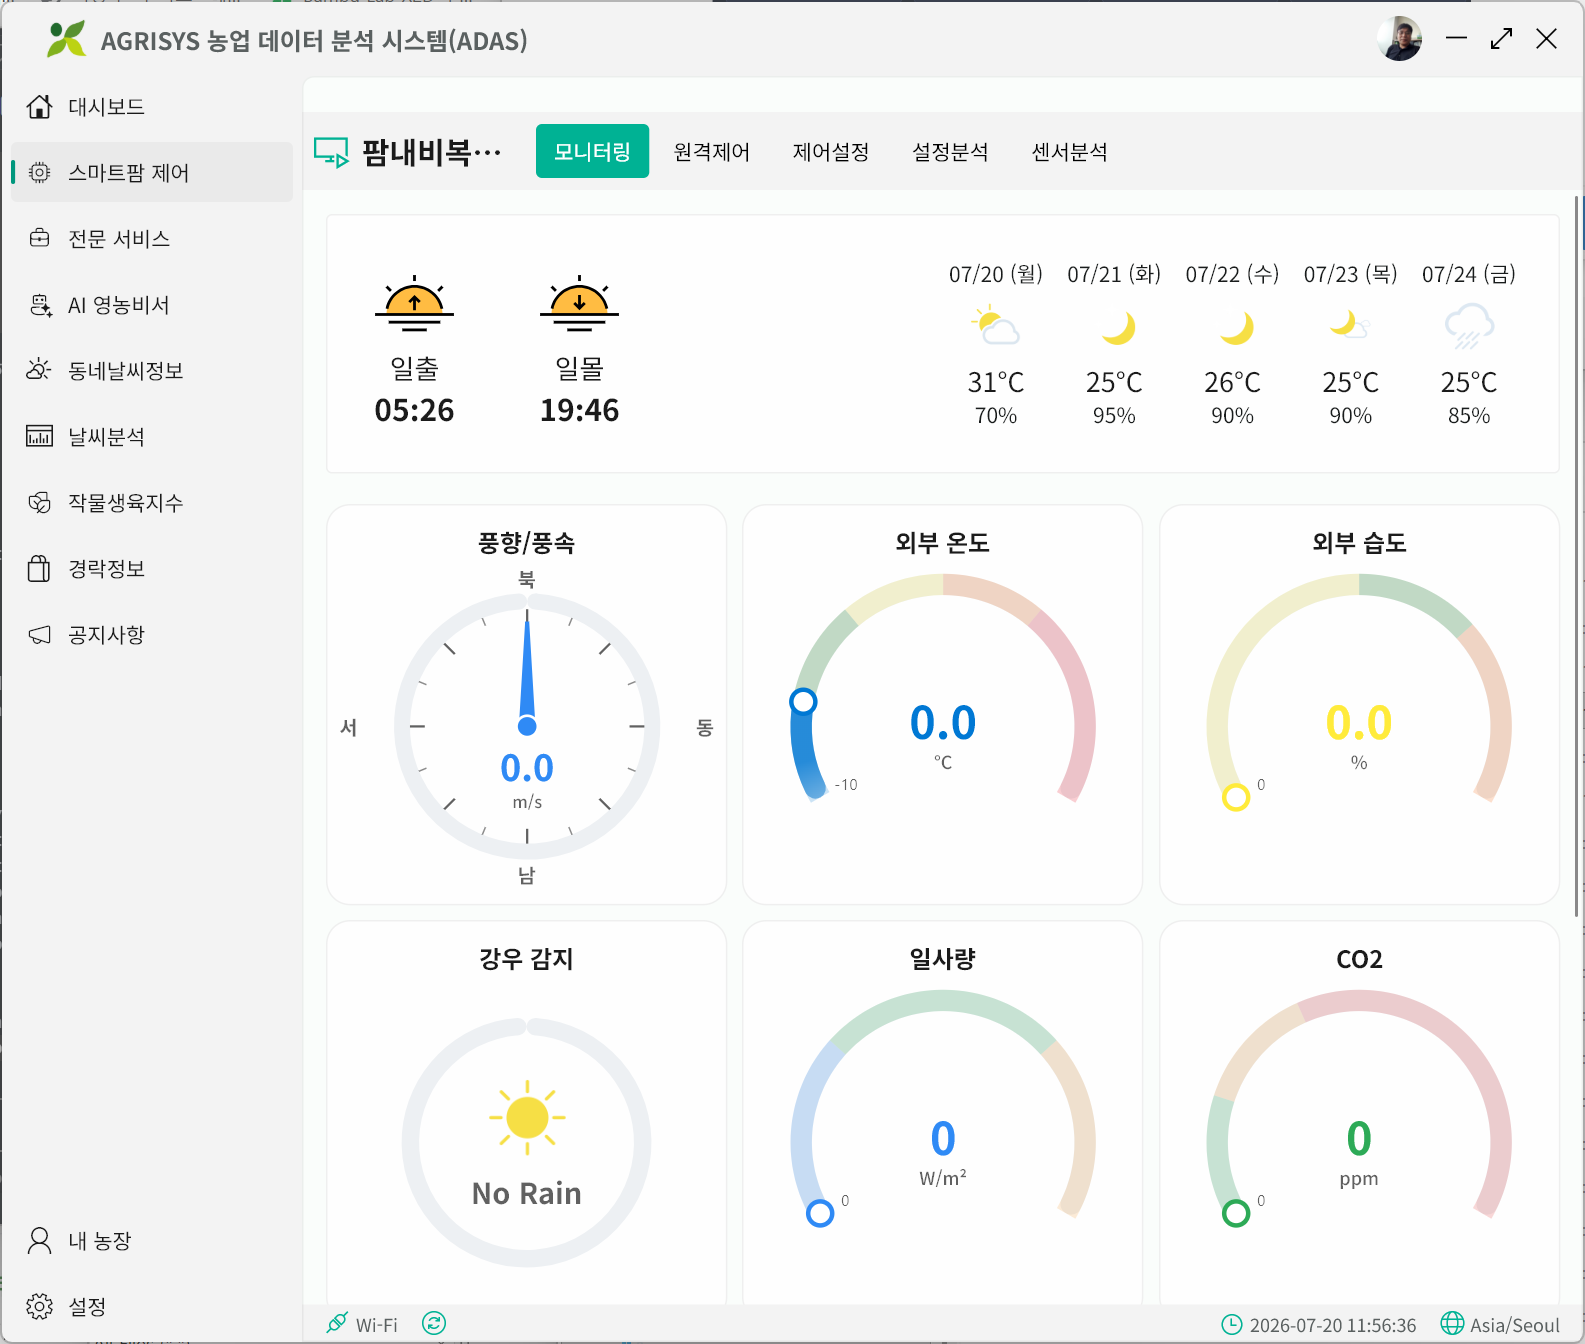Open the user profile avatar
Screen dimensions: 1585x1344
1399,39
